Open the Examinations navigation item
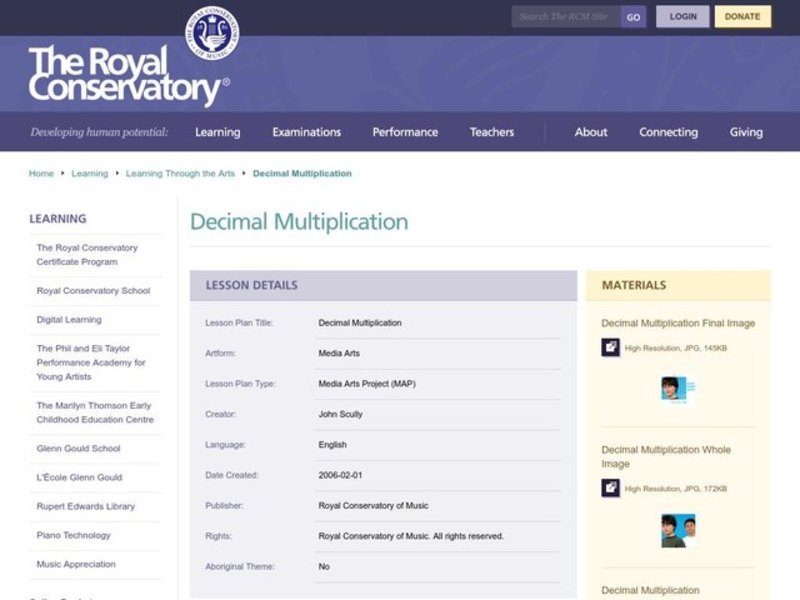 pos(307,132)
